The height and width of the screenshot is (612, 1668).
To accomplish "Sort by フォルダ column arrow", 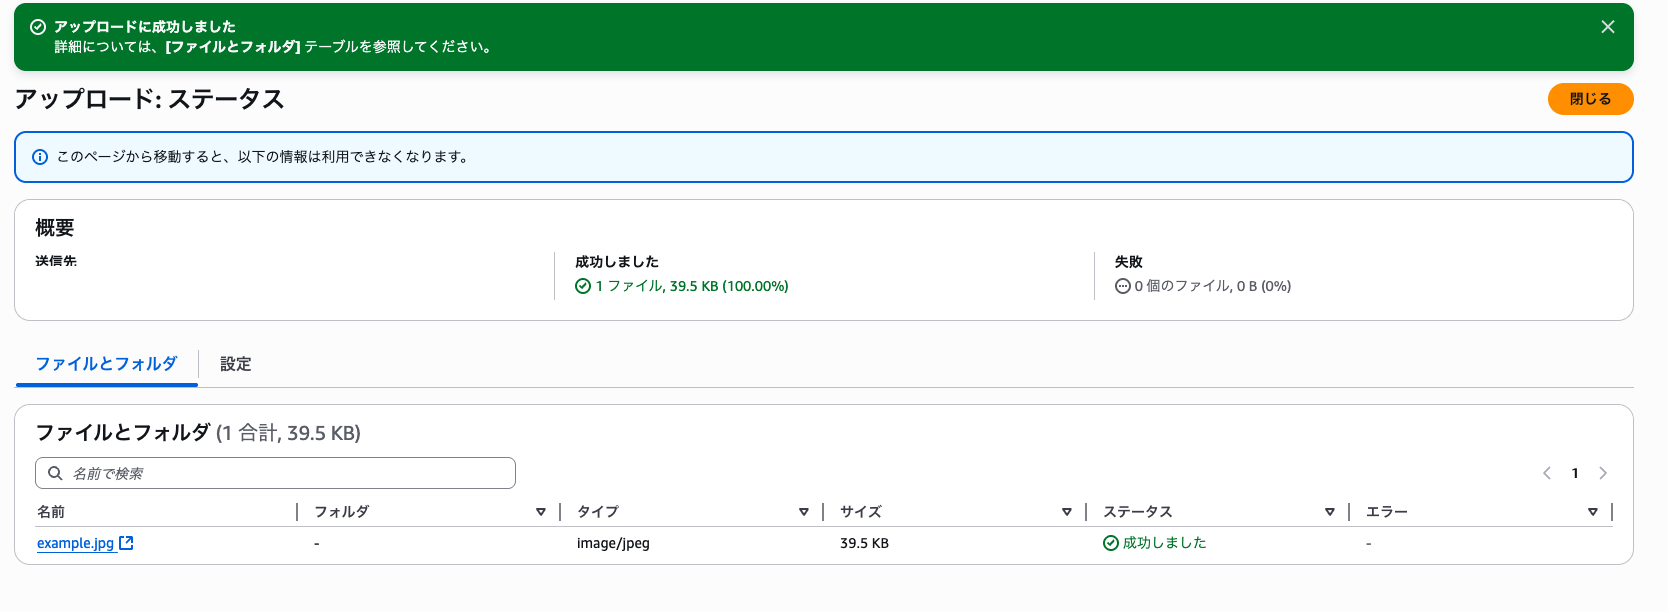I will click(541, 512).
